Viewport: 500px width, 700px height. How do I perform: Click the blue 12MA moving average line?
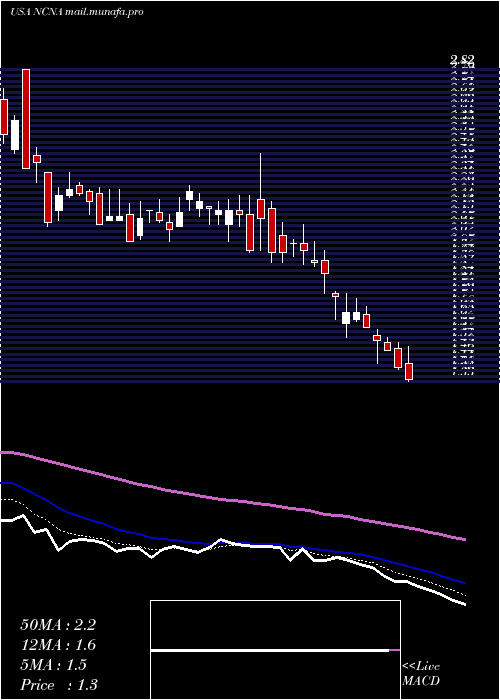click(232, 543)
